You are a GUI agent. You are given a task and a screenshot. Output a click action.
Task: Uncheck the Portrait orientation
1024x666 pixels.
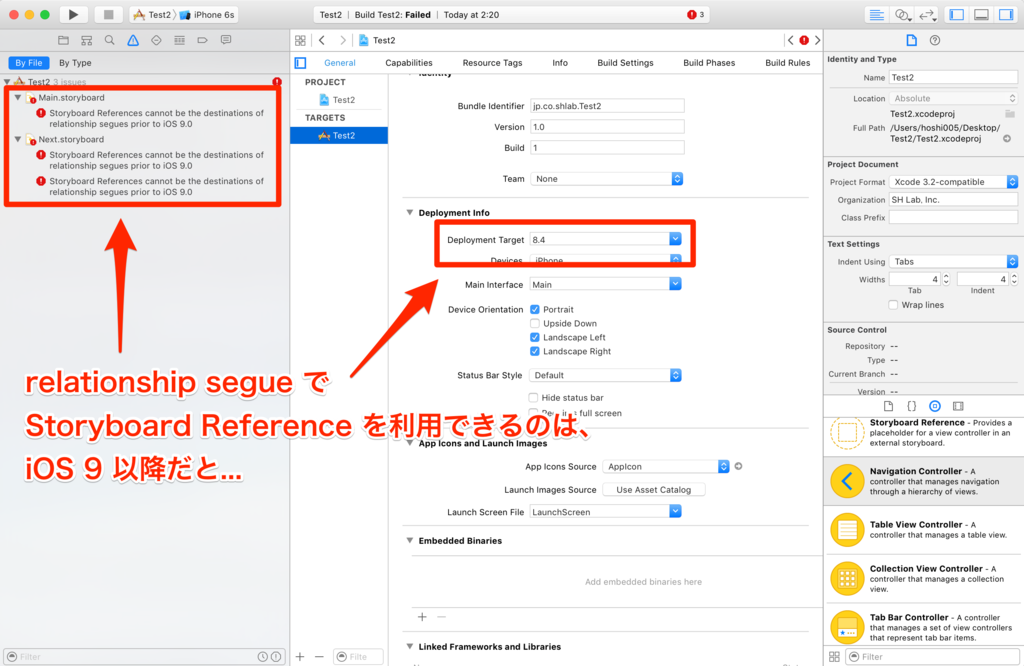pyautogui.click(x=535, y=309)
